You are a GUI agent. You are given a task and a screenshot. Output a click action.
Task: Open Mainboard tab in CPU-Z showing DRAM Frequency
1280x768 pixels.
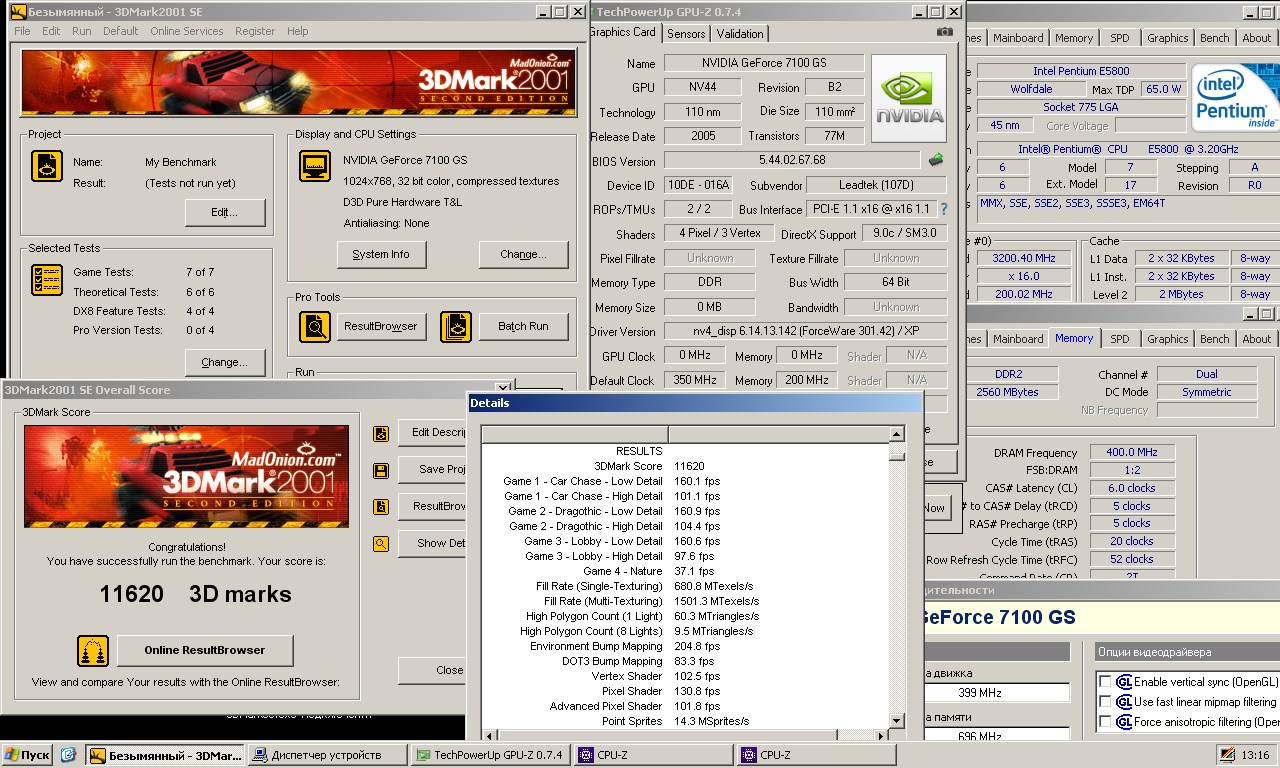1018,339
